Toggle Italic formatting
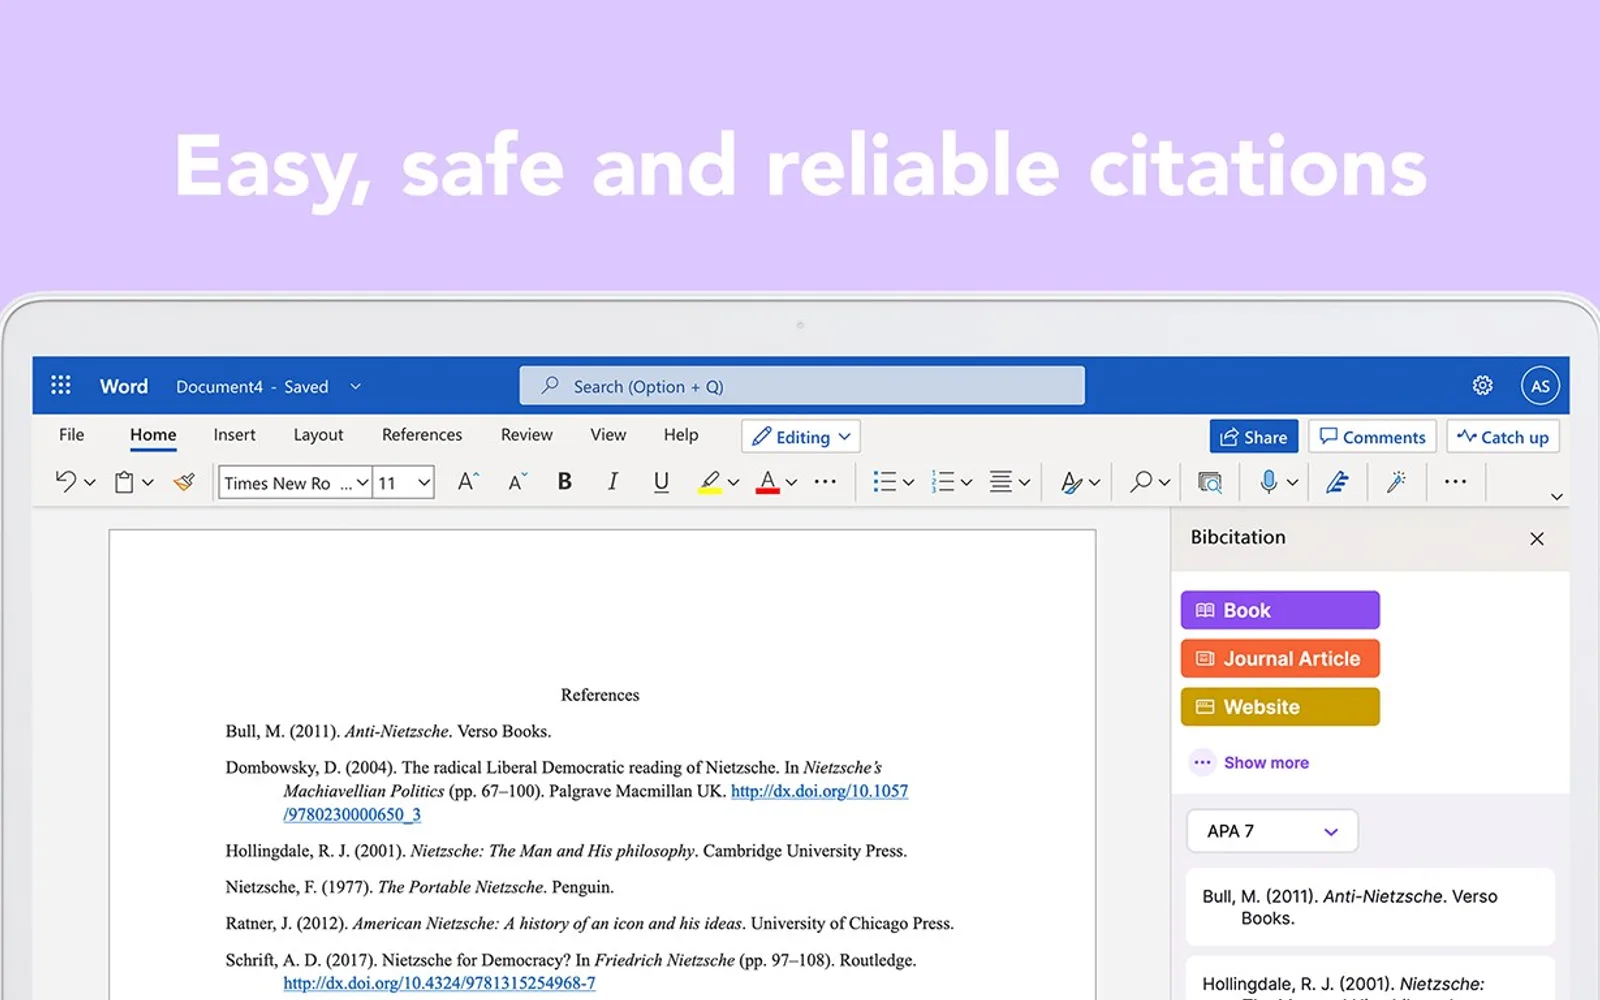 pos(613,482)
